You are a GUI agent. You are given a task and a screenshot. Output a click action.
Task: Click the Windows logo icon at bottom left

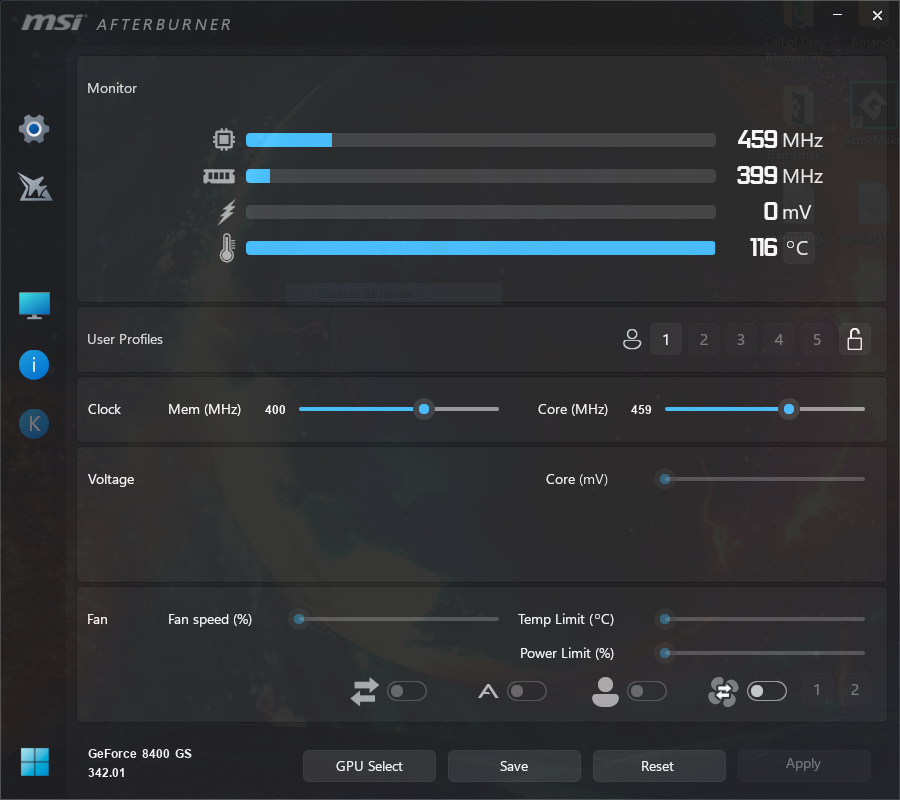point(34,762)
